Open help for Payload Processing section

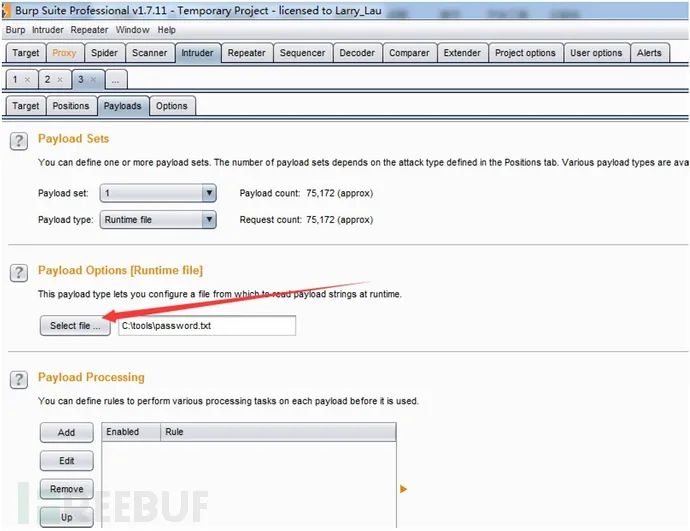point(18,380)
